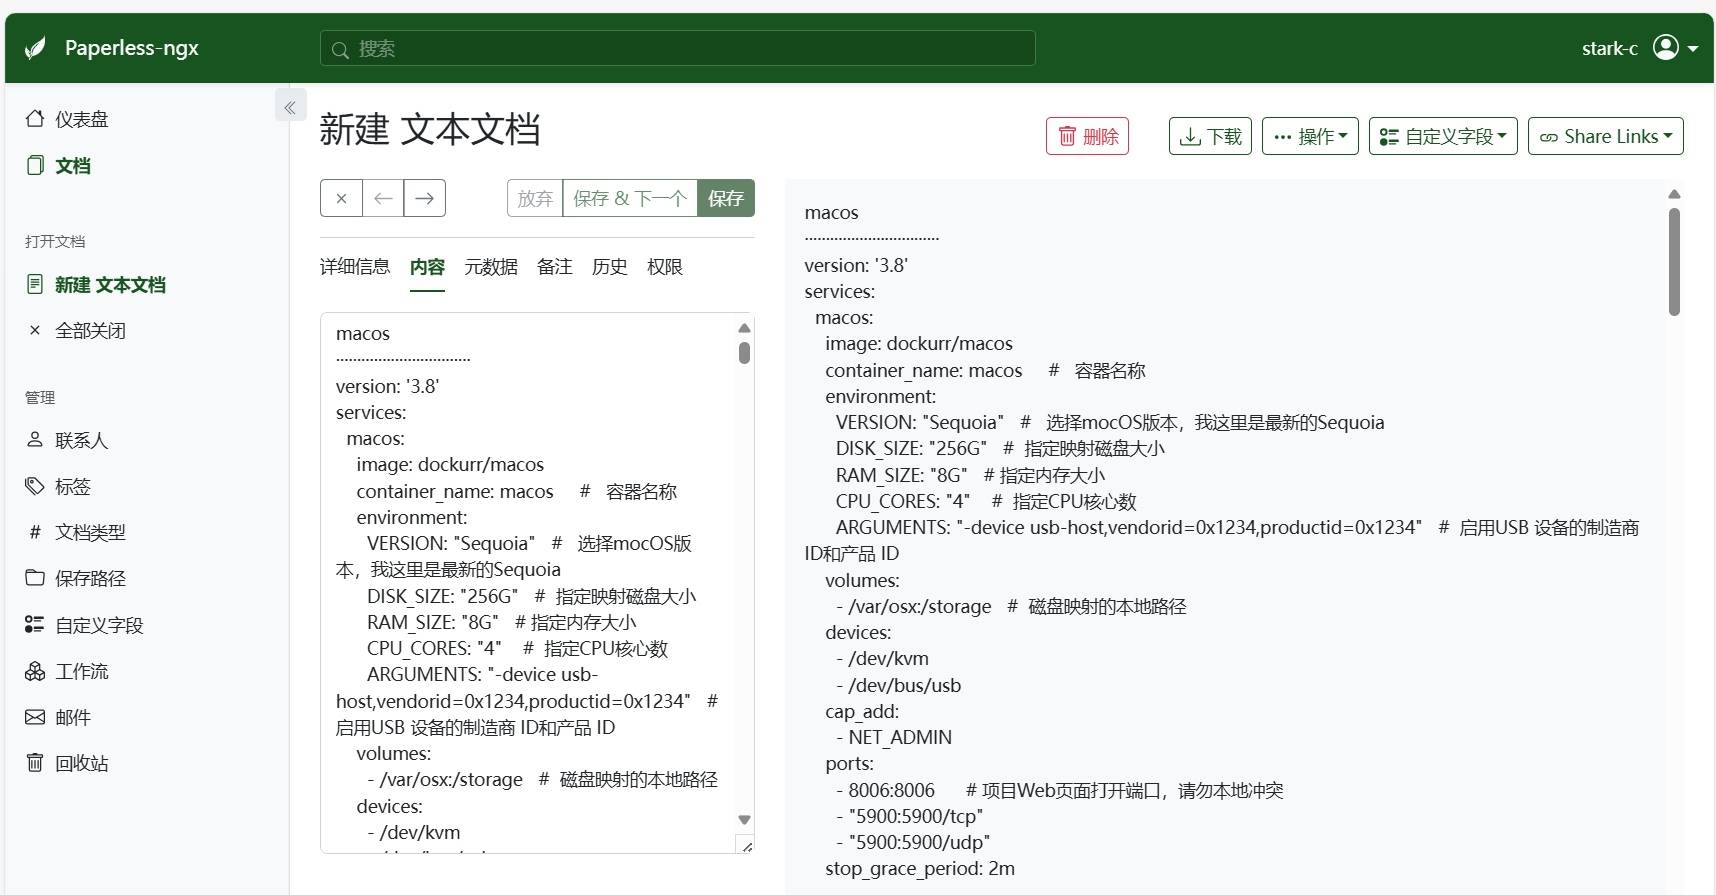Close the document with X button

pyautogui.click(x=341, y=198)
